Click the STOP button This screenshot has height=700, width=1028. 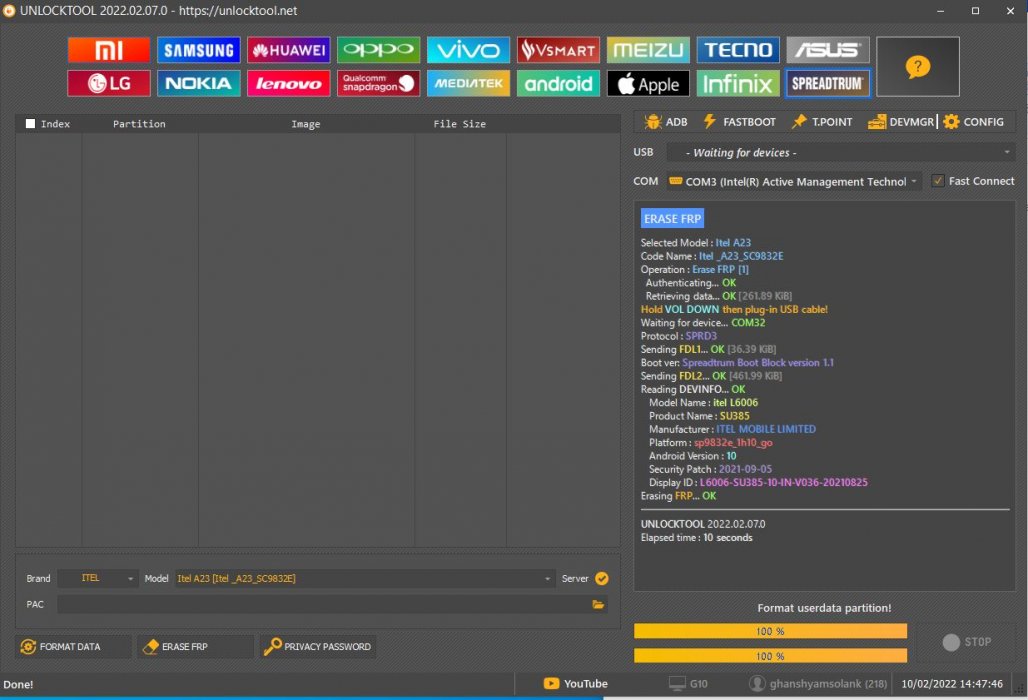coord(966,642)
